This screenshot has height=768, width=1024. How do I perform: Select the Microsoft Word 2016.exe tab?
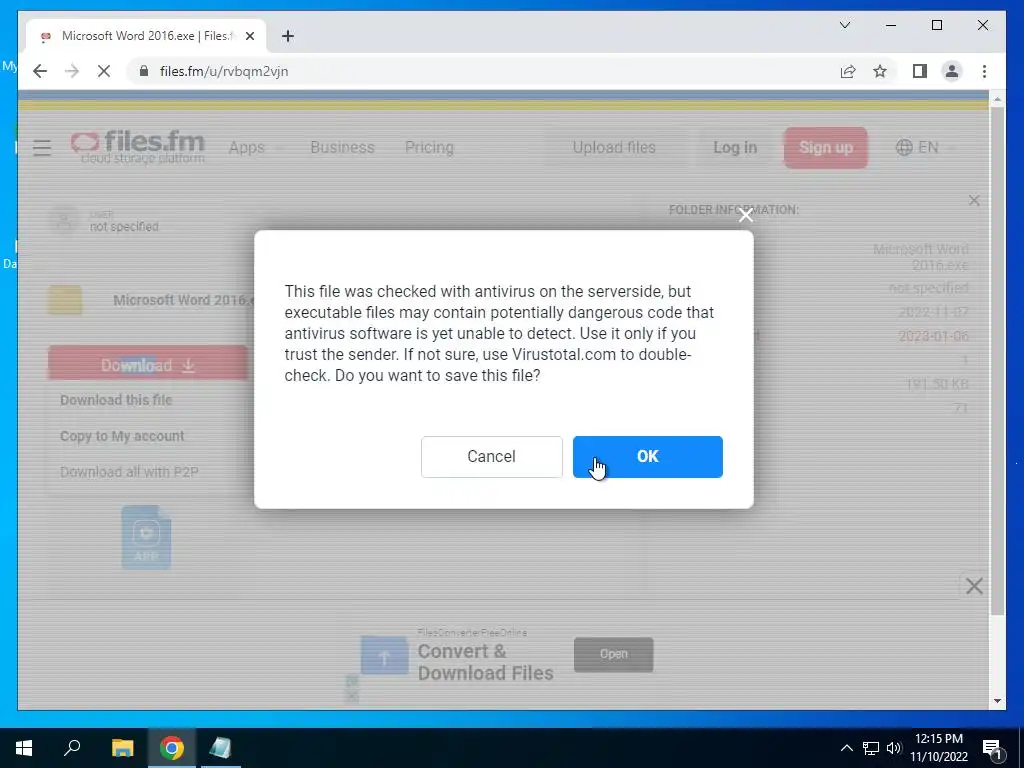click(146, 36)
